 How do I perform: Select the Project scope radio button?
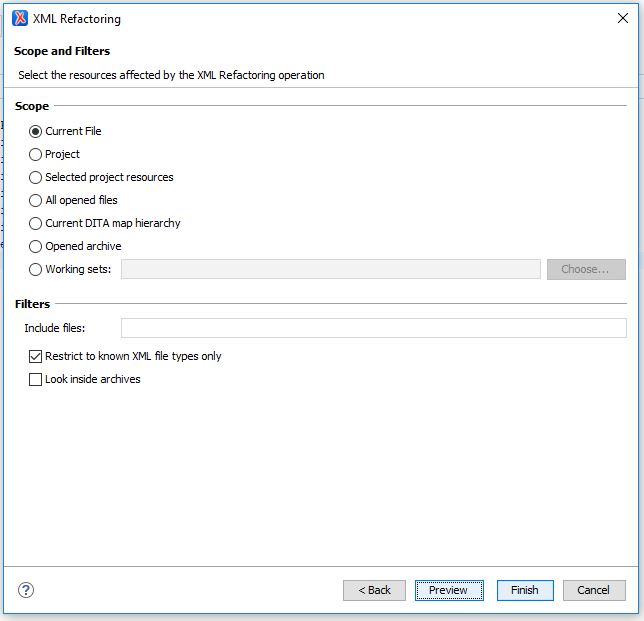[x=35, y=154]
